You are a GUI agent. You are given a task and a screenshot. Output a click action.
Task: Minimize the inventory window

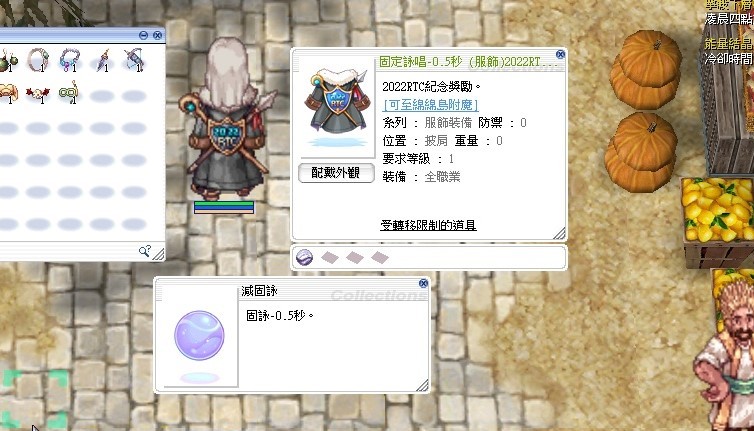143,35
